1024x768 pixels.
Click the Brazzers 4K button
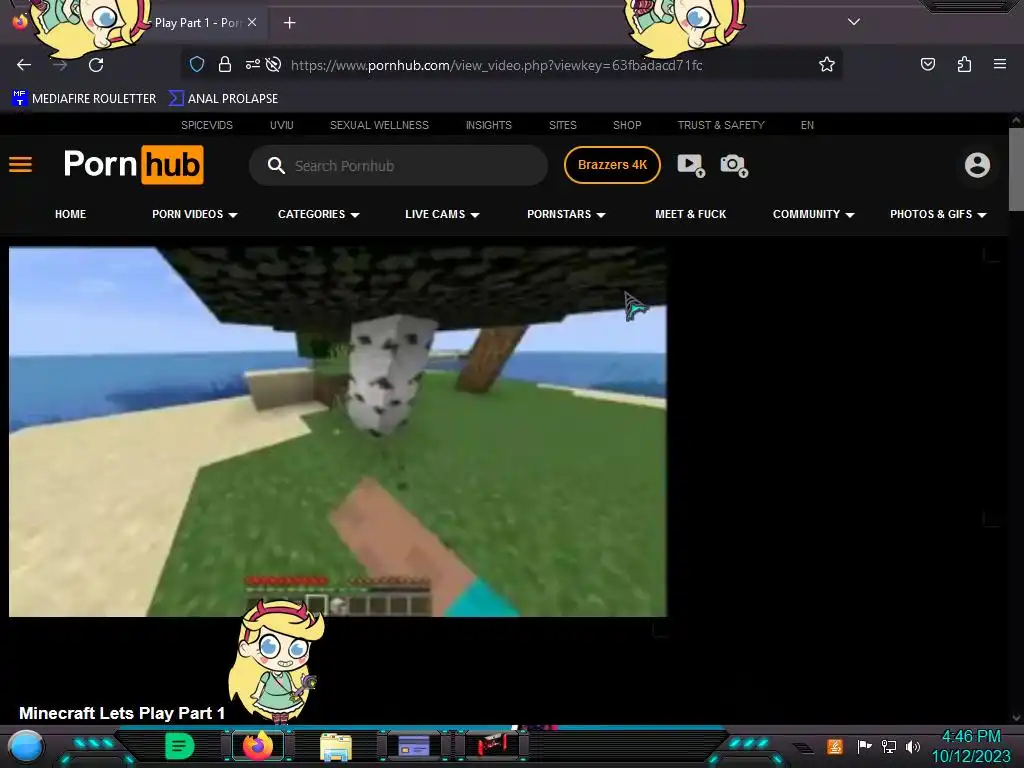[612, 165]
